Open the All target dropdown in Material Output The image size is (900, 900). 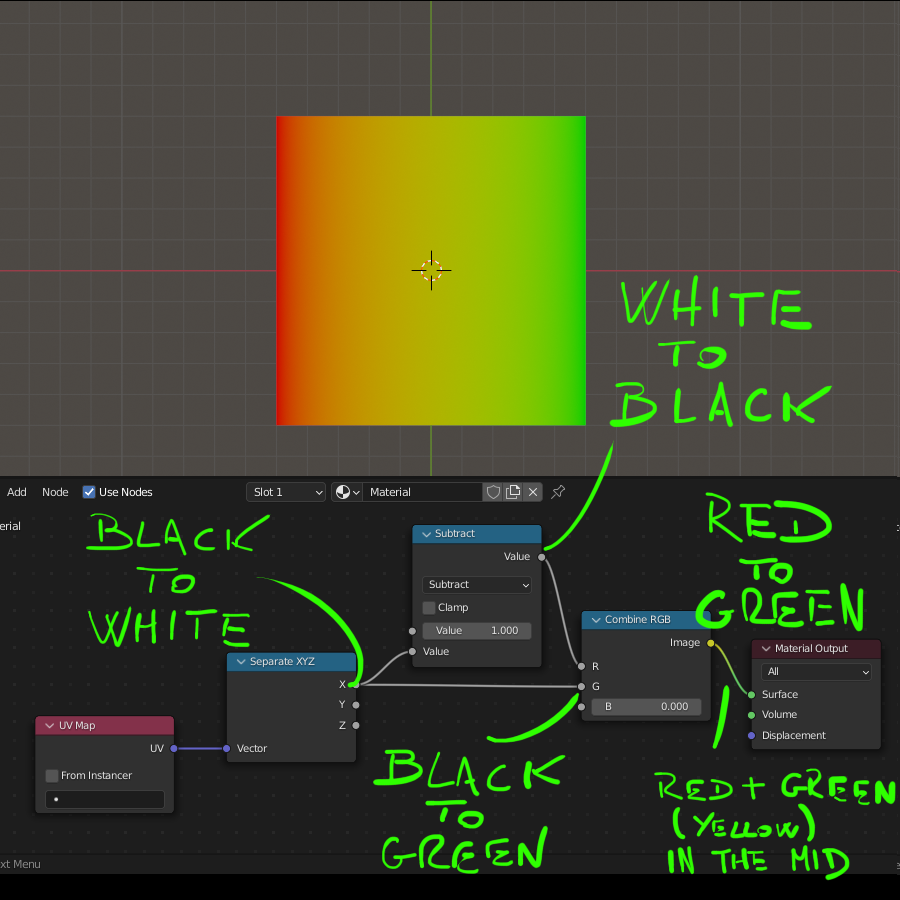click(816, 672)
